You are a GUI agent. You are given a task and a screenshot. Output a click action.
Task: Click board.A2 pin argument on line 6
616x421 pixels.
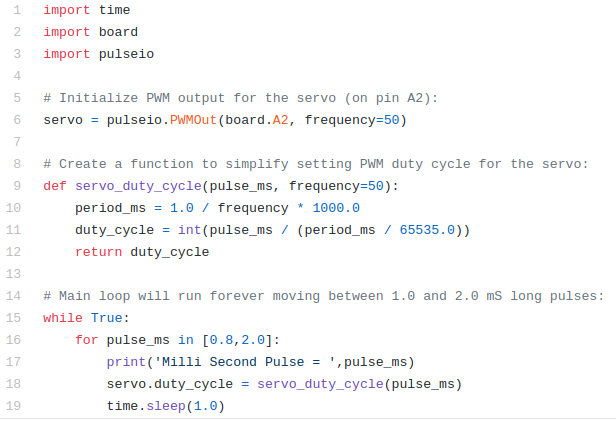point(257,120)
